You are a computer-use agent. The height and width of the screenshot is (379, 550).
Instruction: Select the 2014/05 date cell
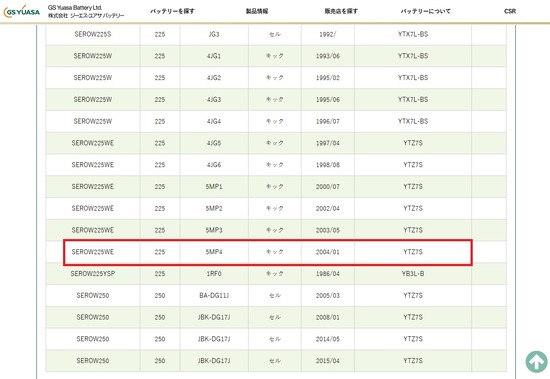(x=328, y=339)
